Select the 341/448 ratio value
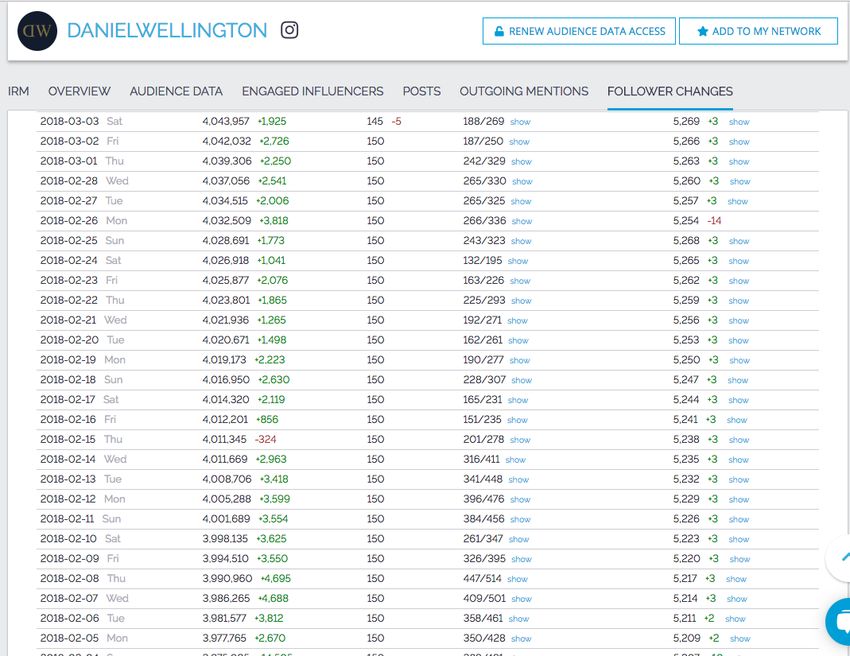This screenshot has height=656, width=850. click(x=483, y=479)
